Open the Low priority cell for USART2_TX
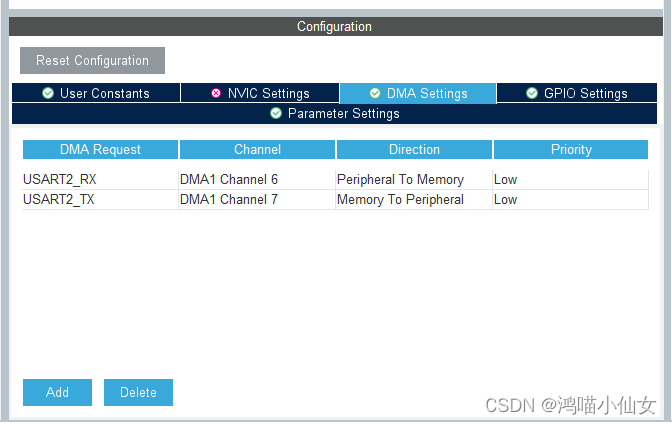Screen dimensions: 672x424 pyautogui.click(x=570, y=200)
